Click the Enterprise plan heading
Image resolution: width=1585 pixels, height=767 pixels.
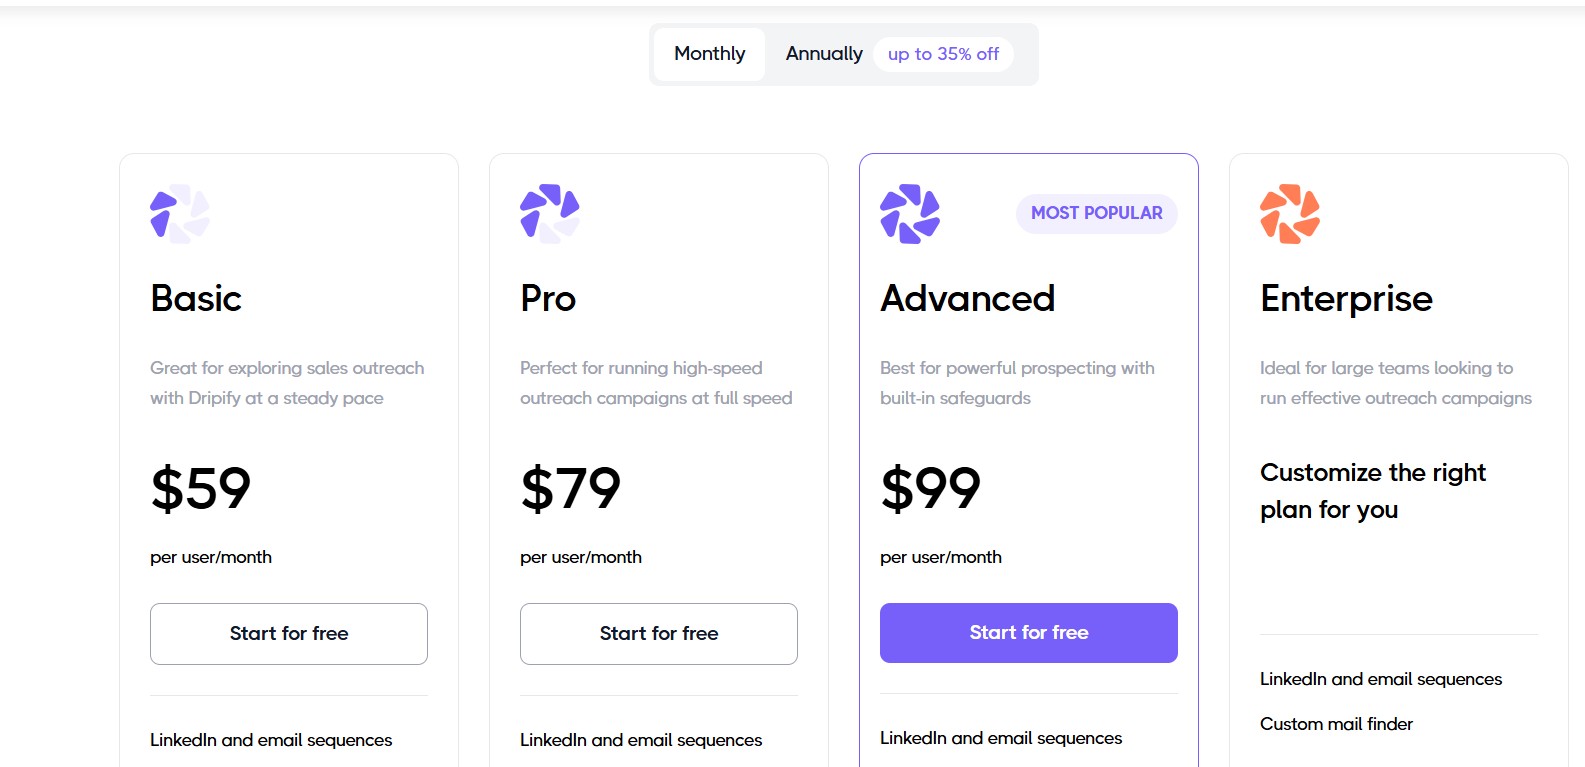tap(1345, 298)
